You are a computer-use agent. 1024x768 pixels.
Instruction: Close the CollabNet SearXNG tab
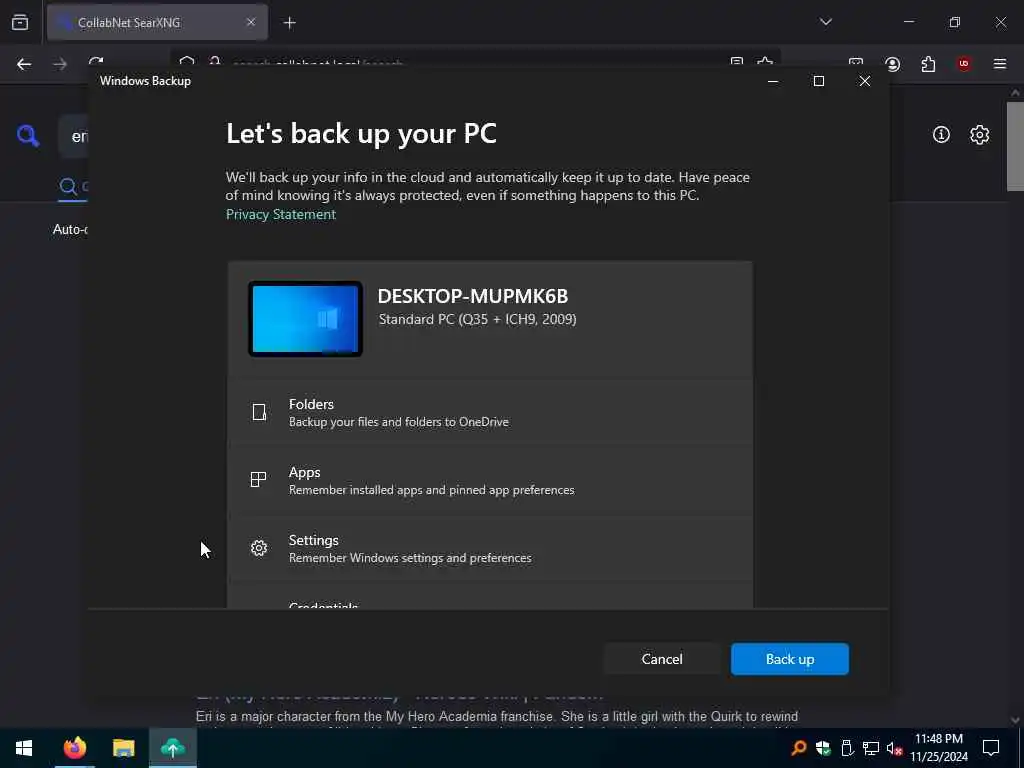pos(251,22)
